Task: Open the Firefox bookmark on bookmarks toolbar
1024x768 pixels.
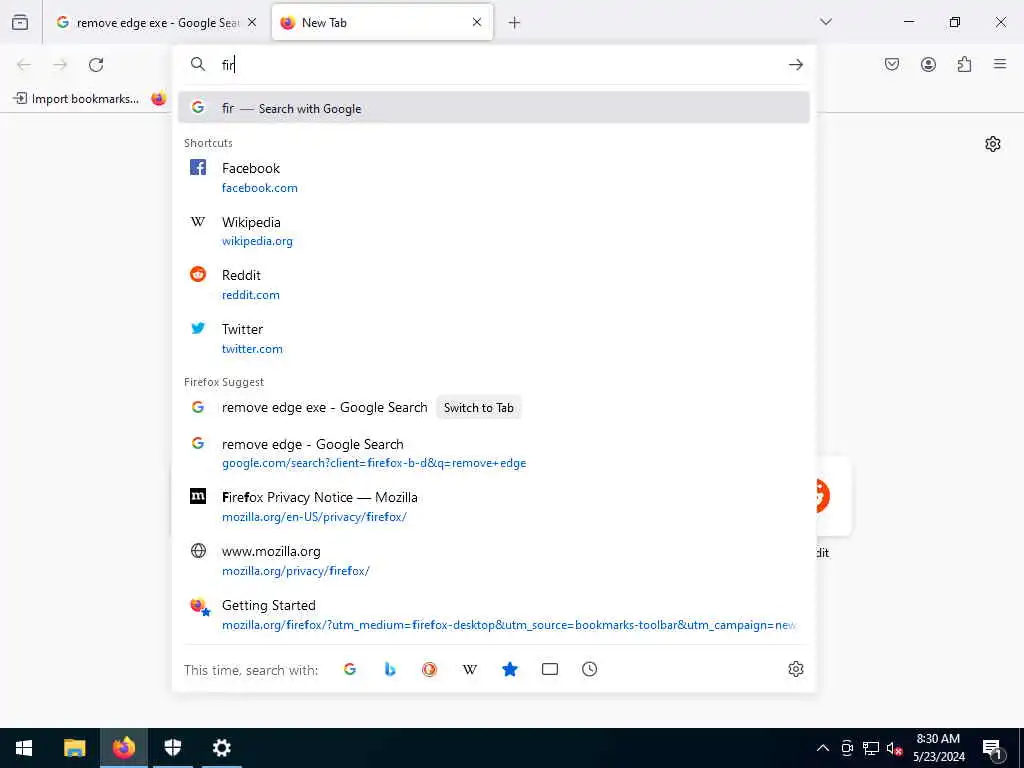Action: pos(159,99)
